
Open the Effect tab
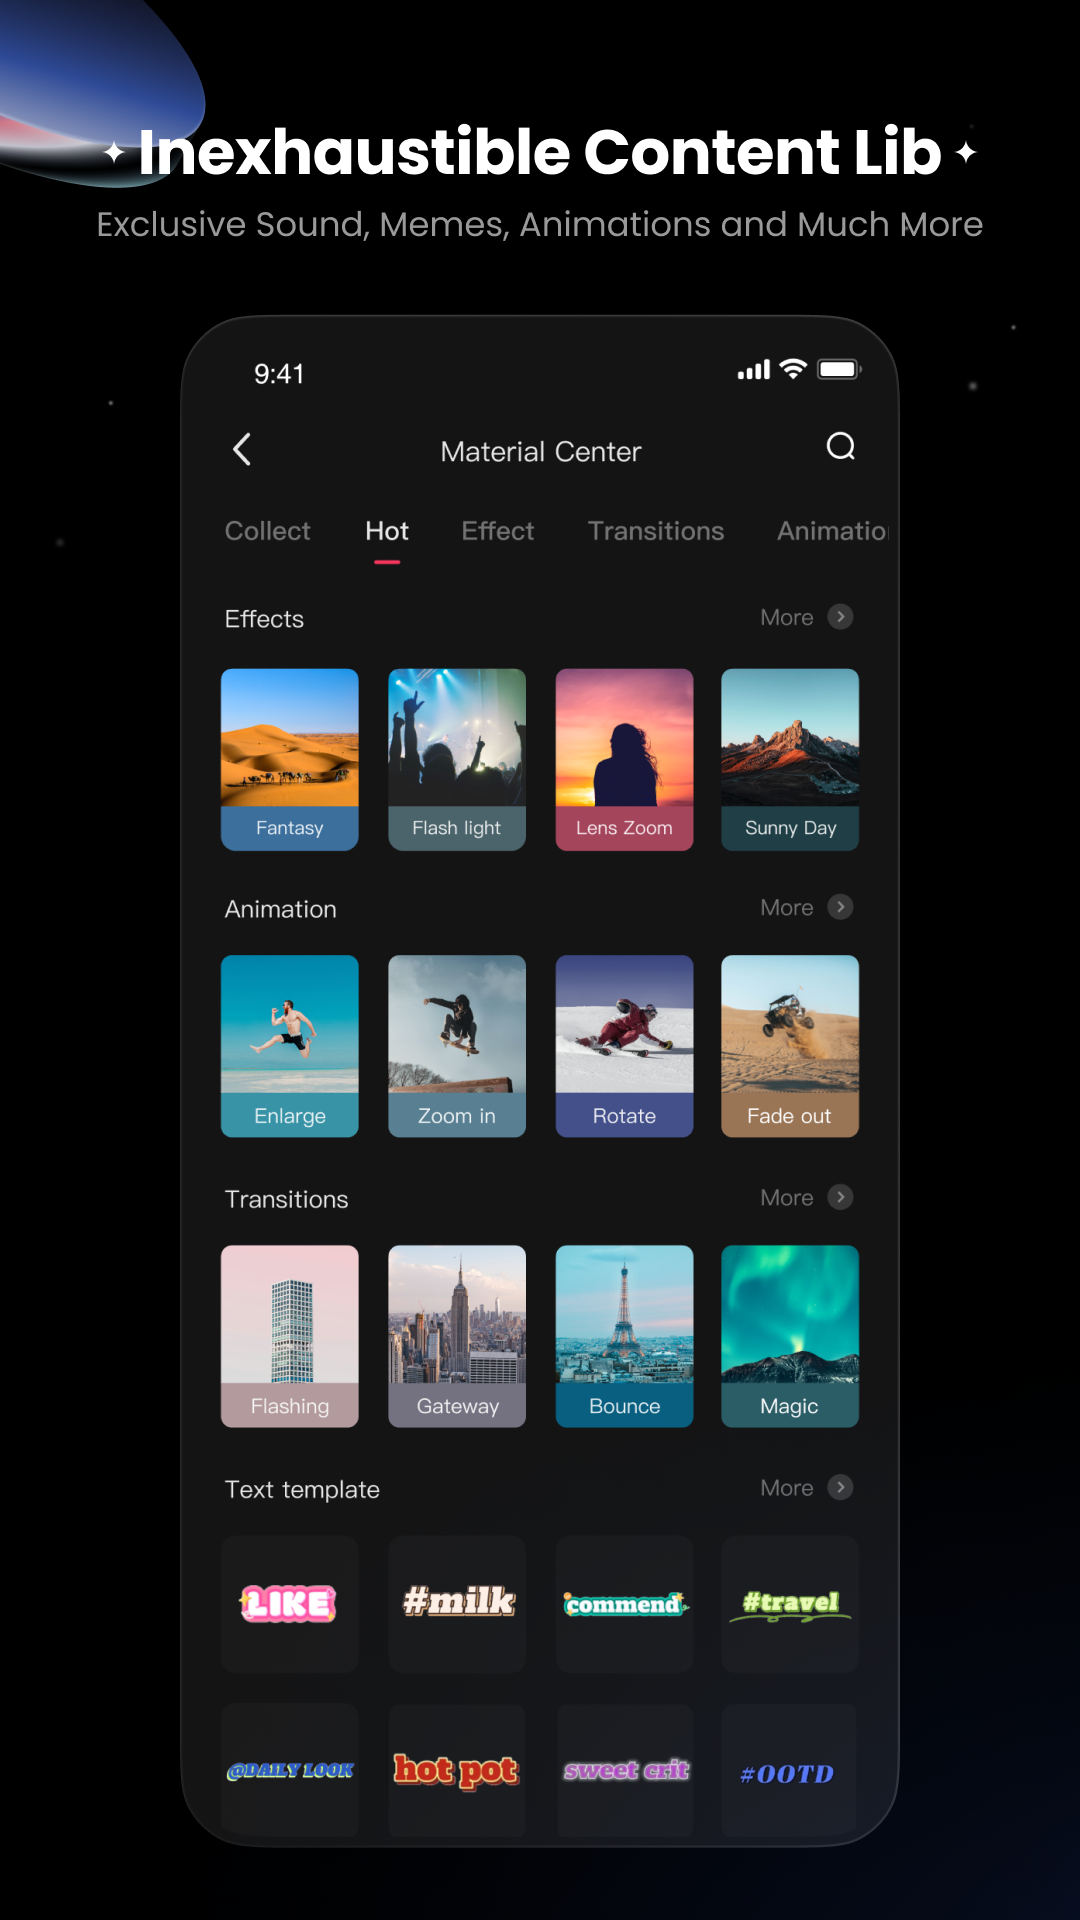click(497, 531)
